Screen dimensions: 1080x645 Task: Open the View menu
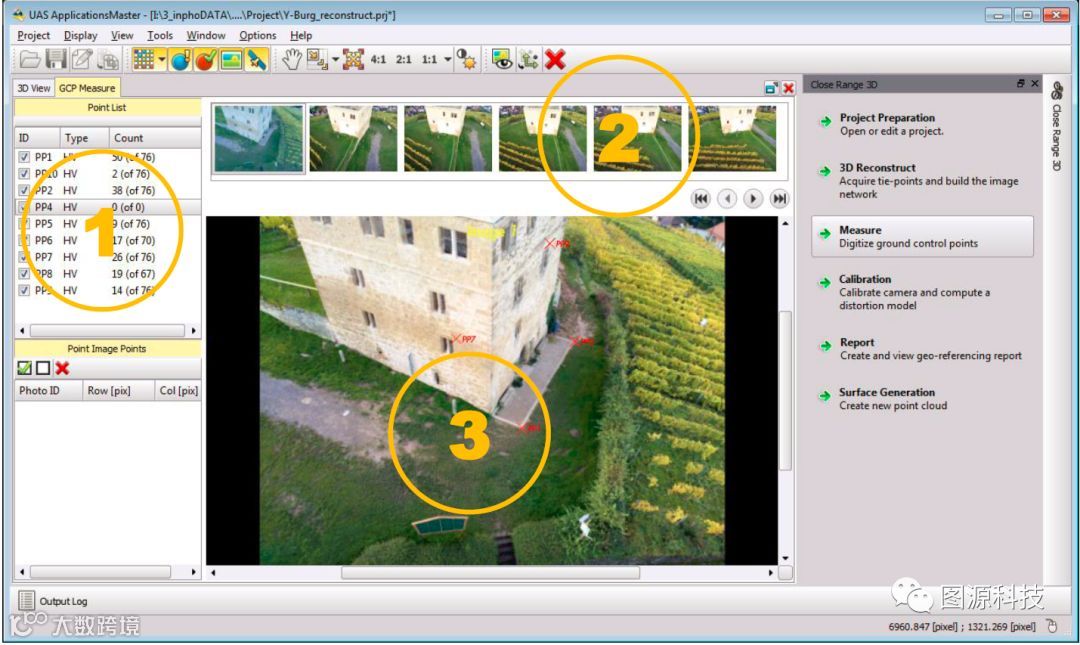(122, 35)
